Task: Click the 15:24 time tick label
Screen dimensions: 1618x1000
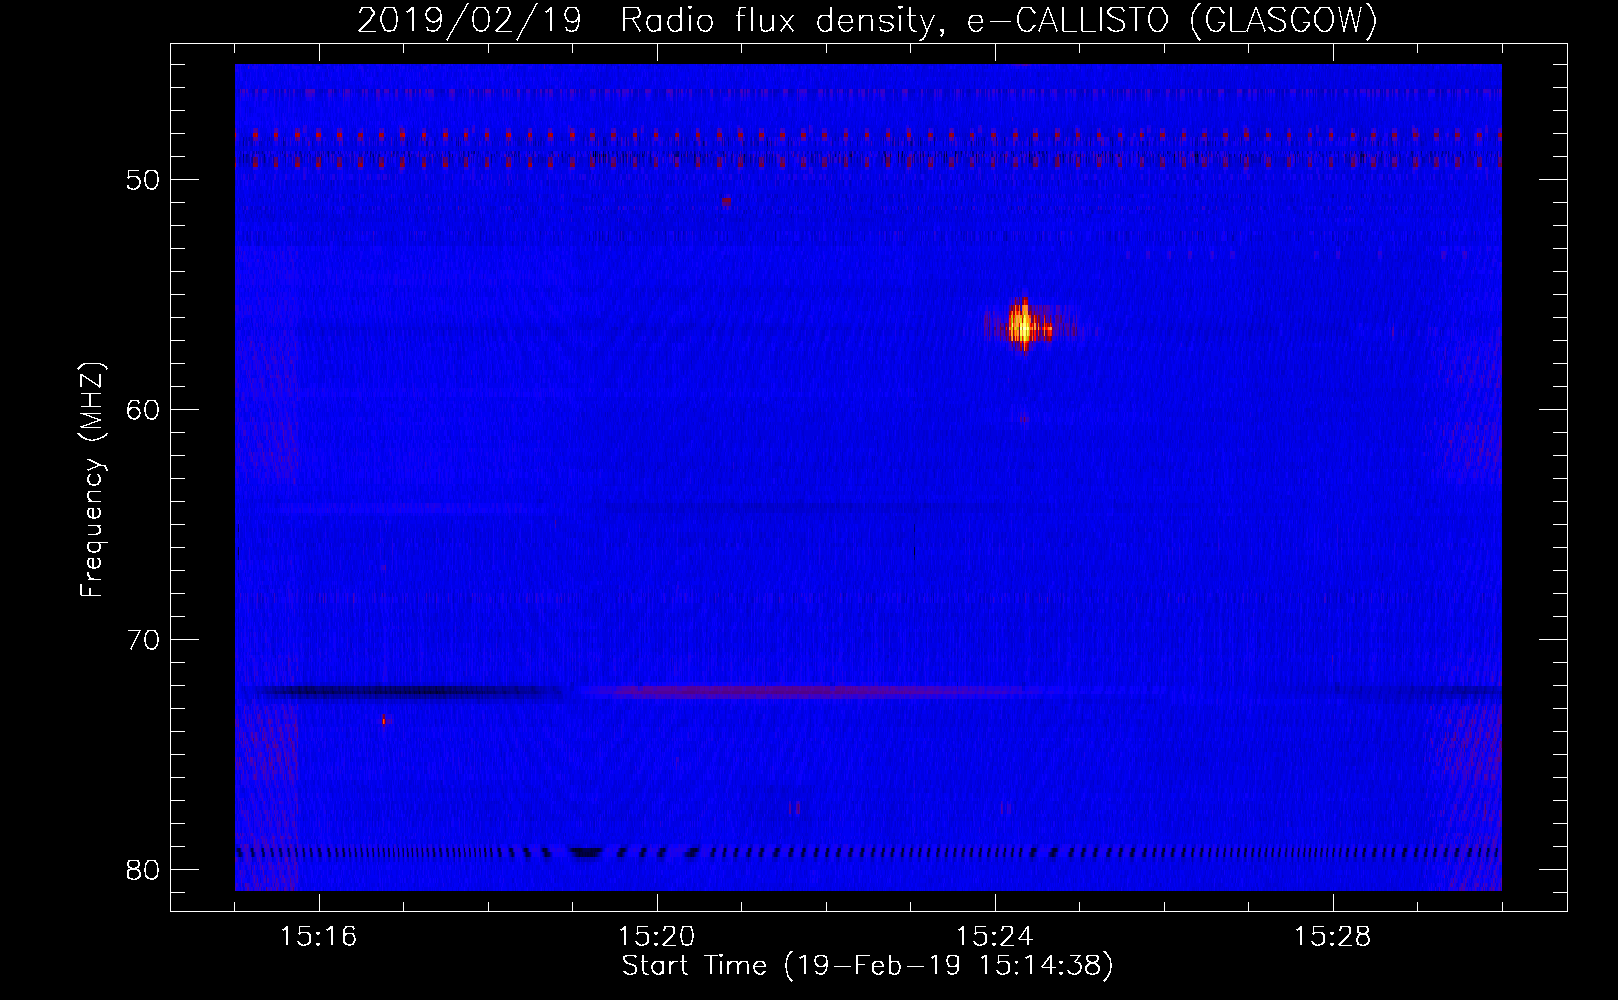Action: (x=994, y=937)
